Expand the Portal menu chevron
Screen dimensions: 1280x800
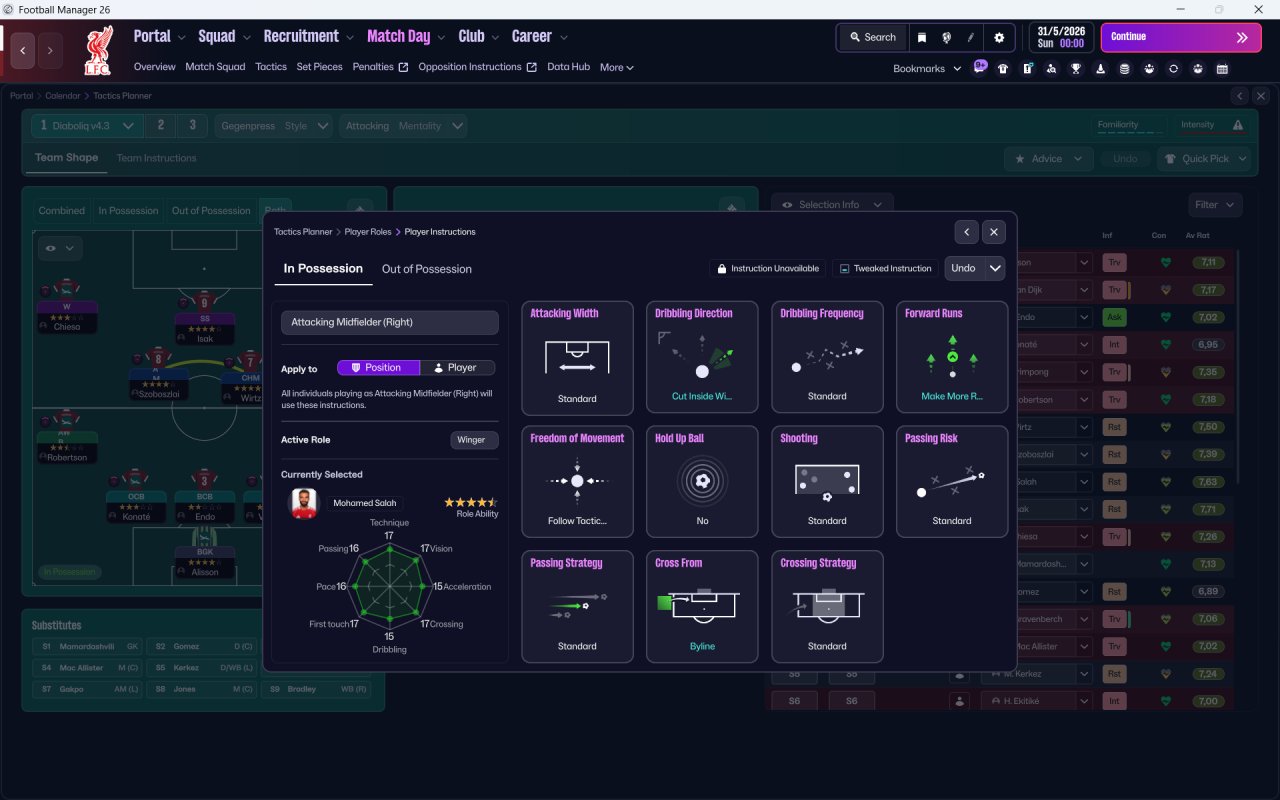coord(182,38)
